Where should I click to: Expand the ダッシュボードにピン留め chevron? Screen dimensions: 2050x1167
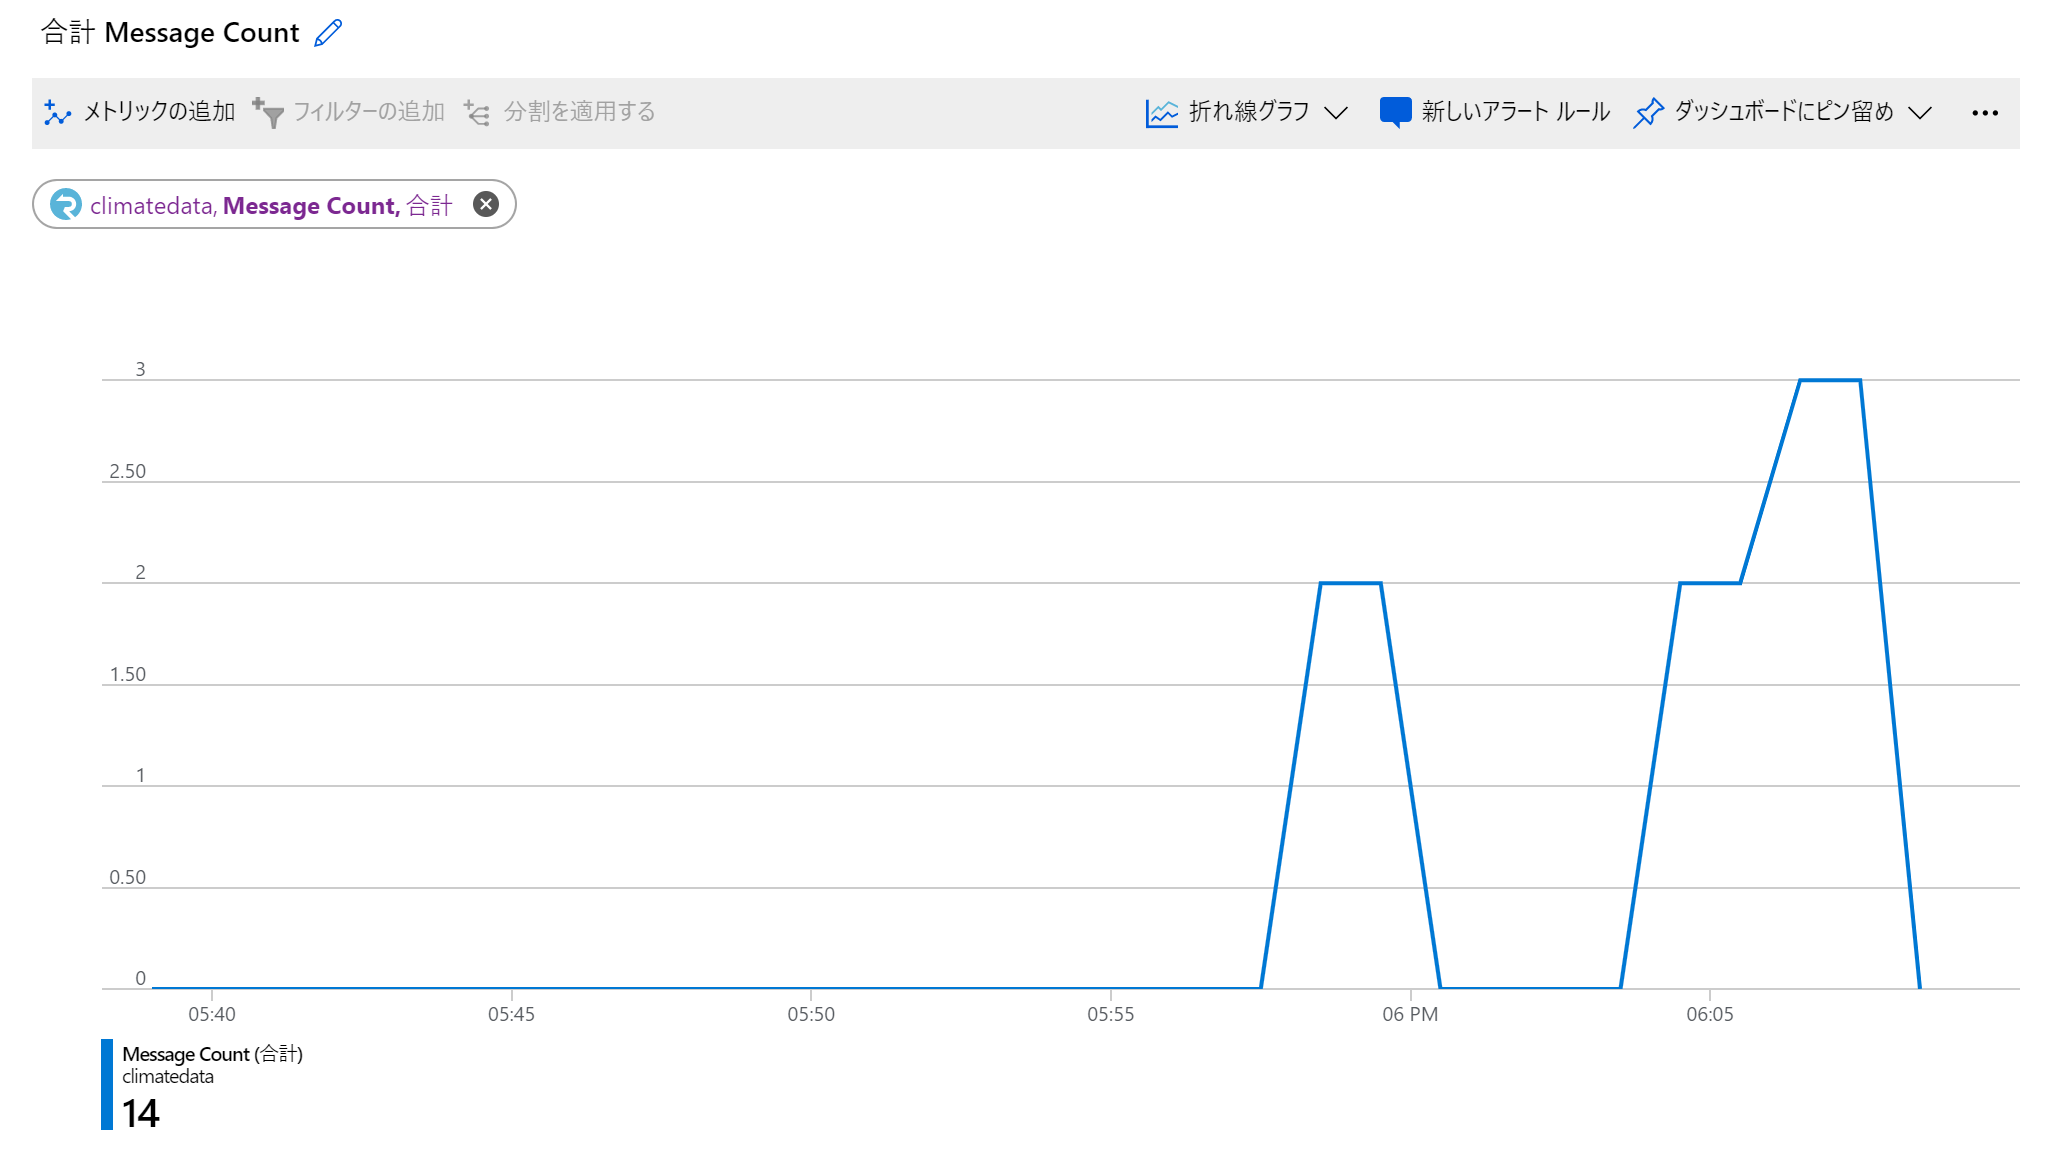[1920, 112]
